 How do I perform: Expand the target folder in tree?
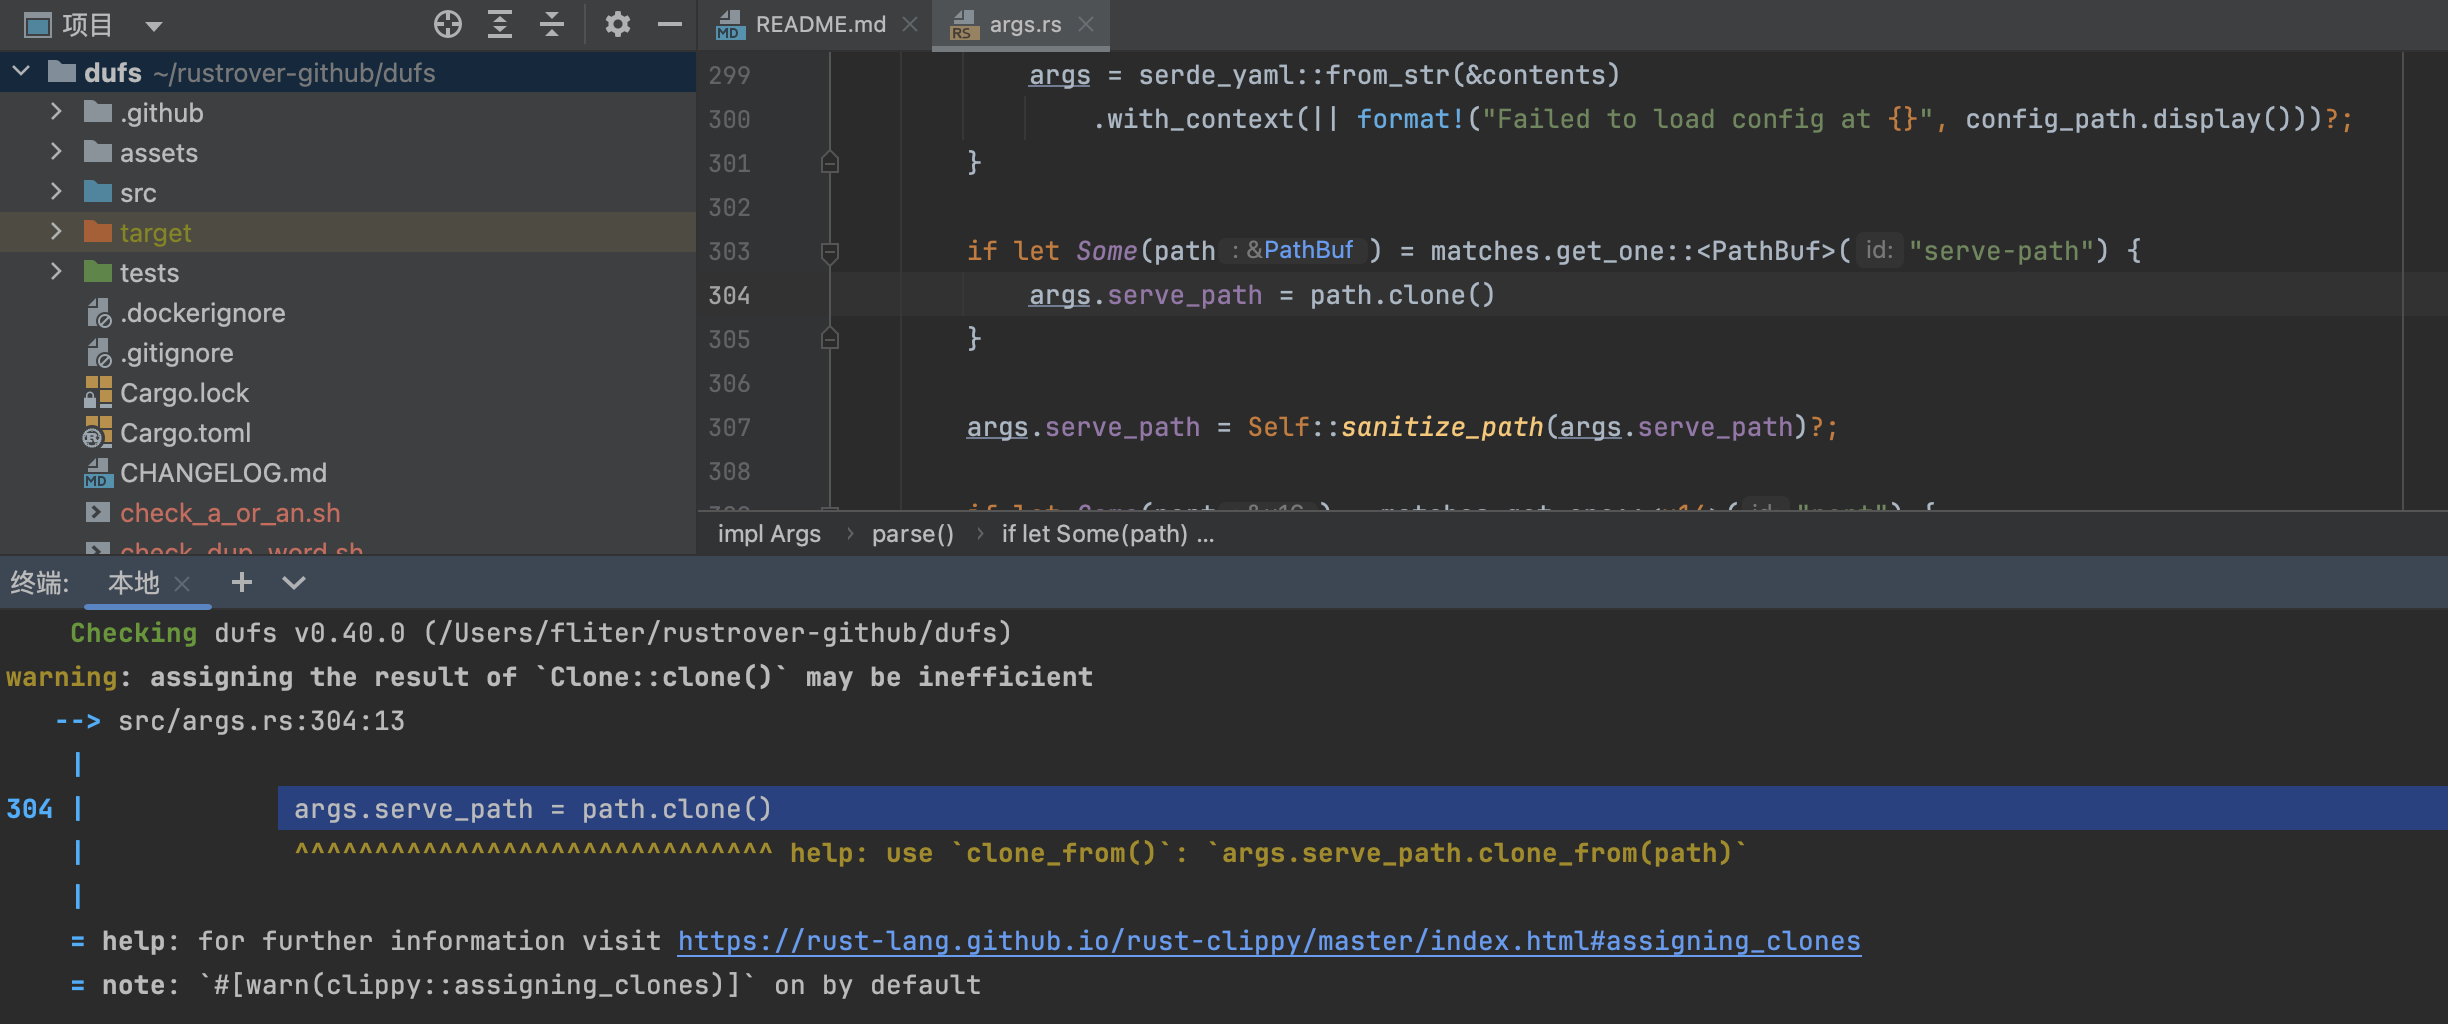point(56,232)
